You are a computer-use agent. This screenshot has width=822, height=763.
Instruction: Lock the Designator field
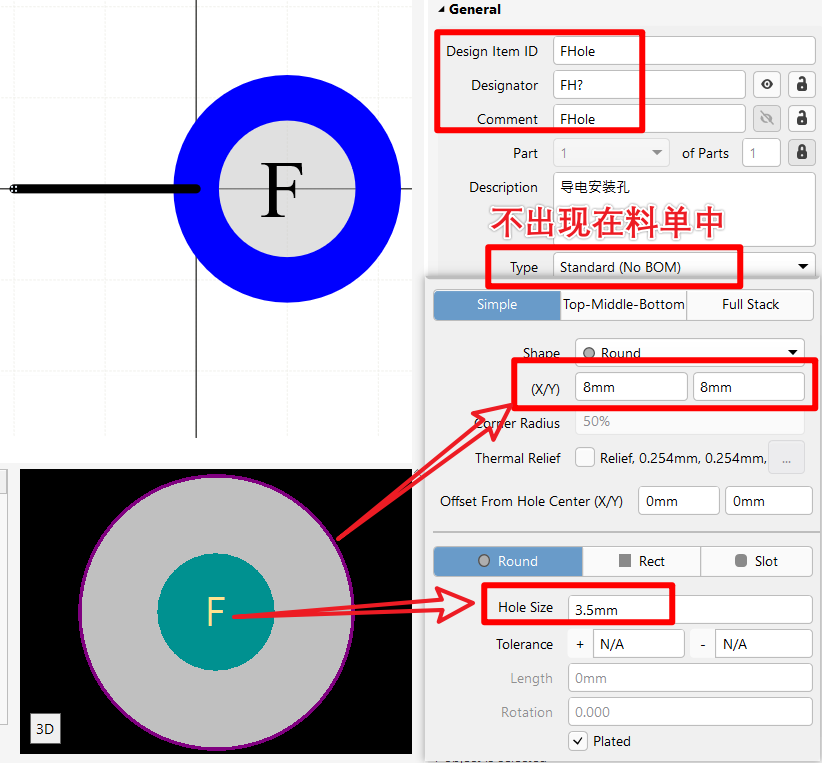pos(802,84)
